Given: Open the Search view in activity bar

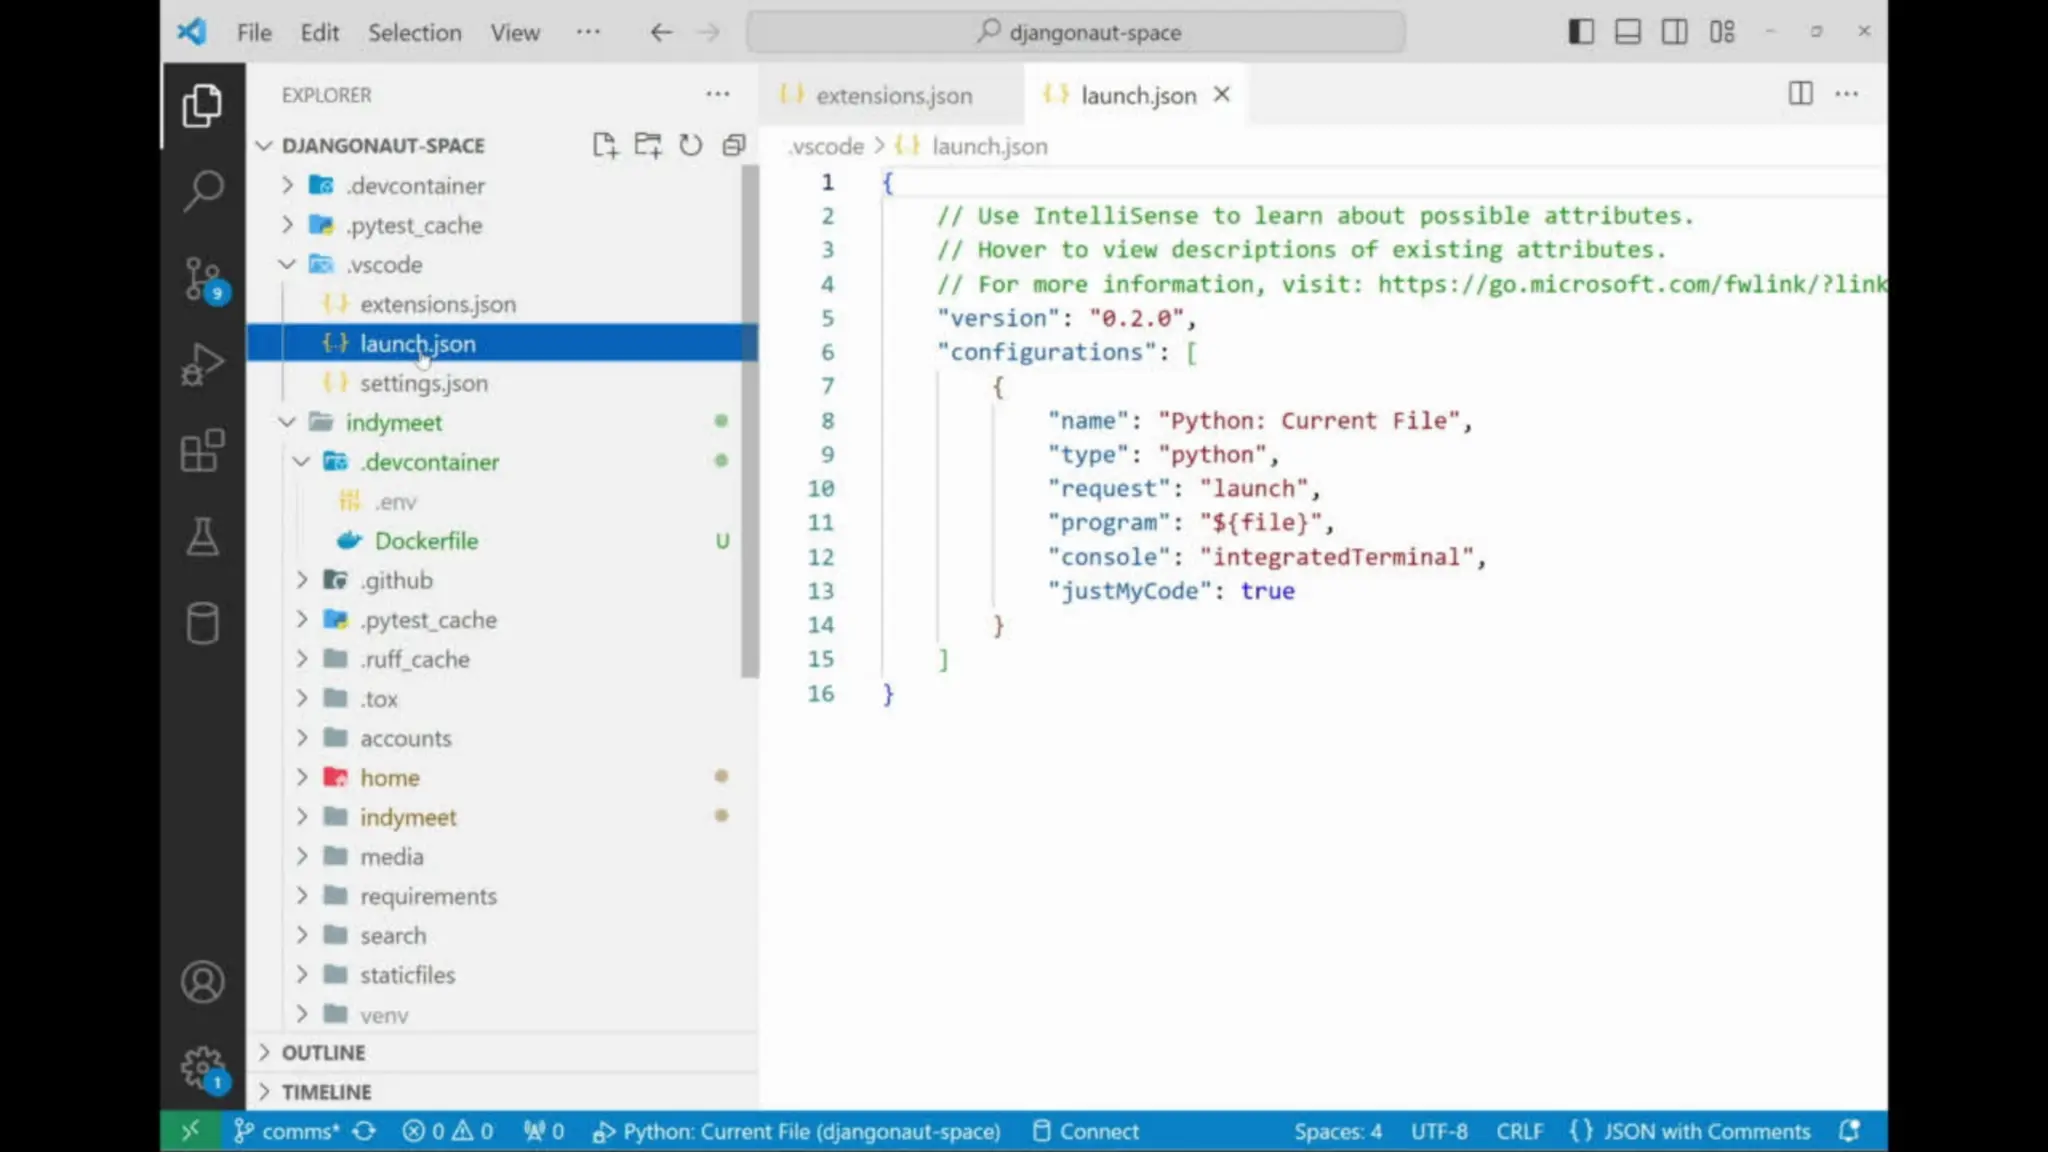Looking at the screenshot, I should pyautogui.click(x=202, y=190).
